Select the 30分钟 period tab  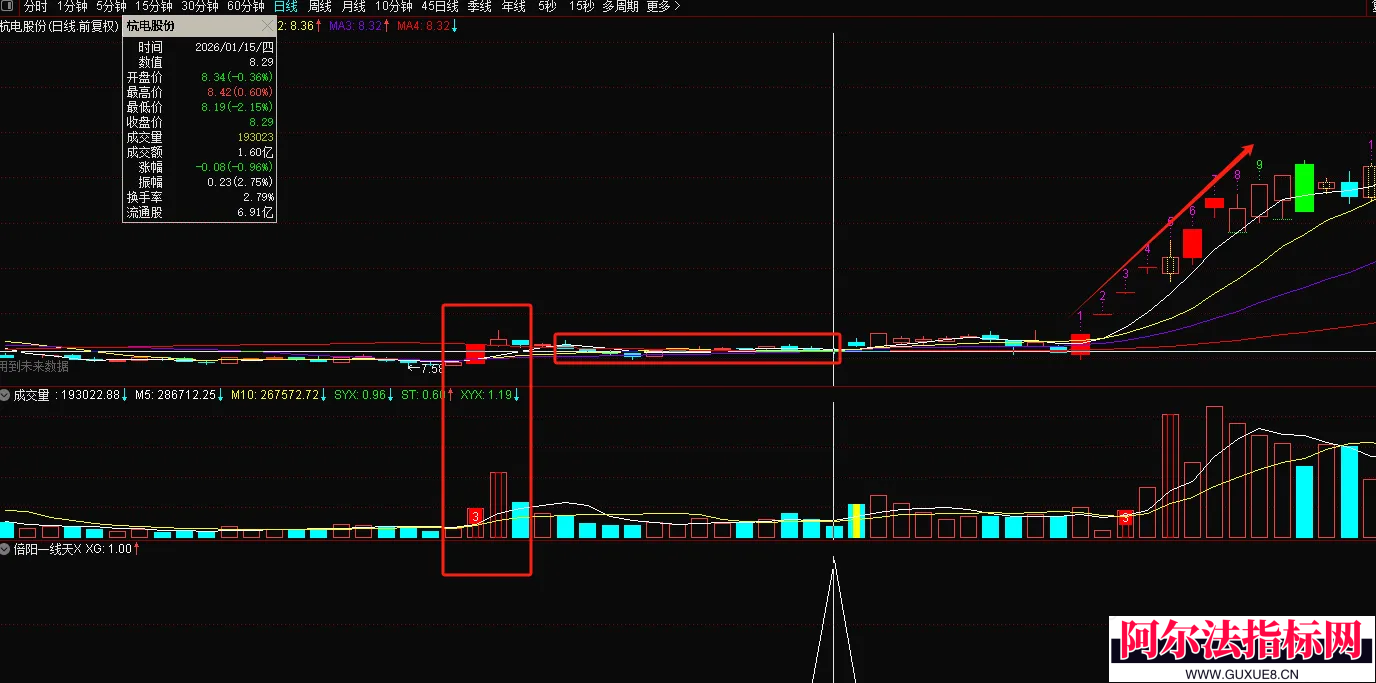pos(200,6)
